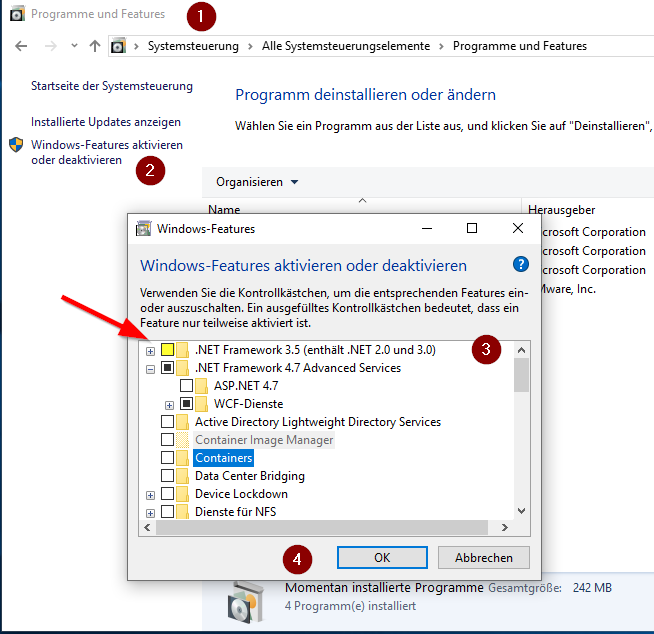Click folder icon next to Device Lockdown

pyautogui.click(x=182, y=494)
